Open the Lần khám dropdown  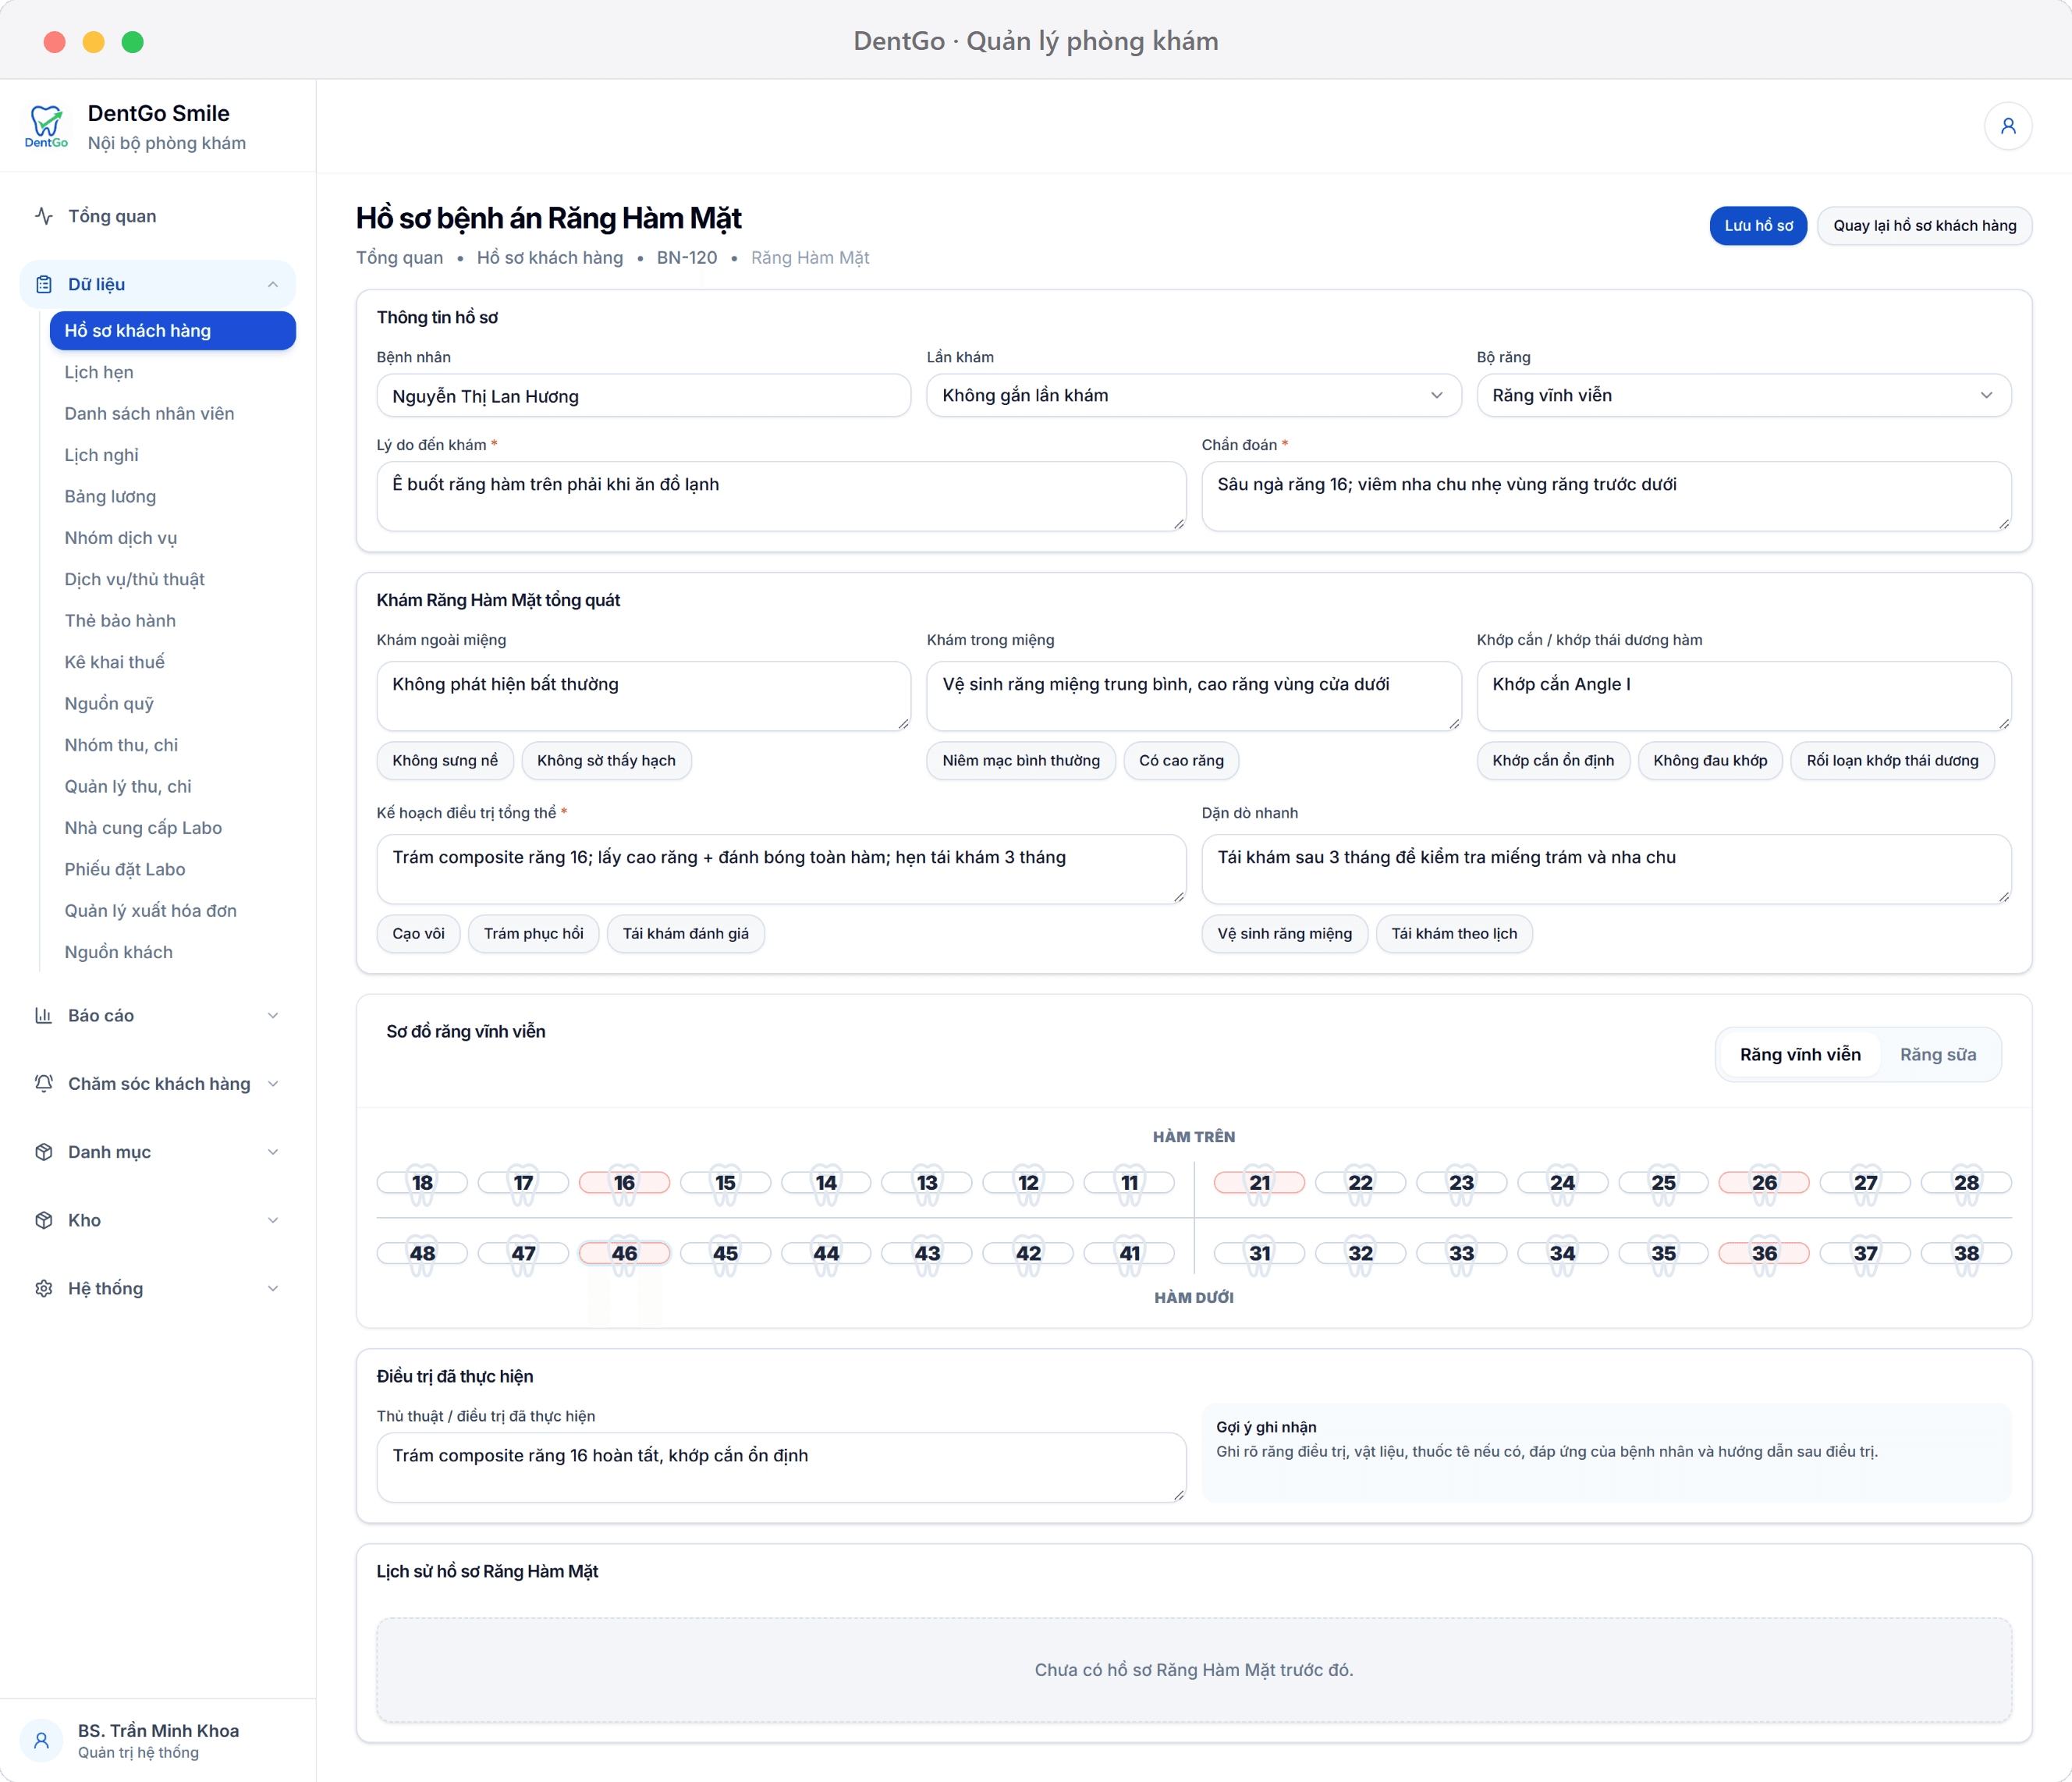[1193, 396]
